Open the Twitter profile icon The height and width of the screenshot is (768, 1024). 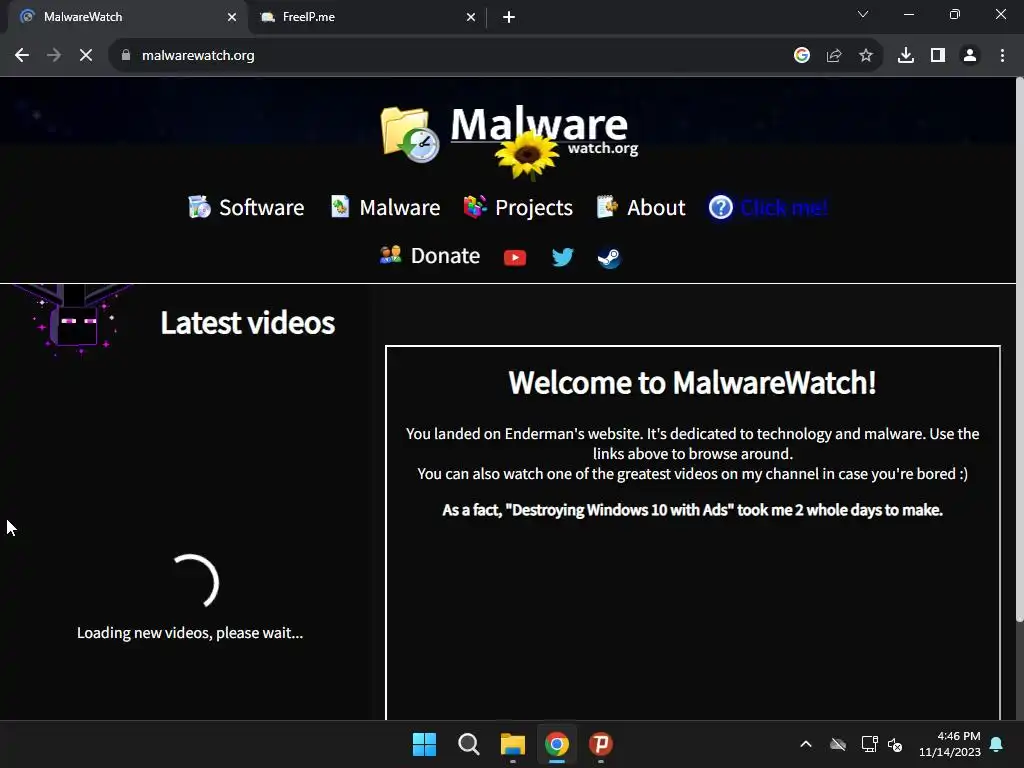(562, 257)
